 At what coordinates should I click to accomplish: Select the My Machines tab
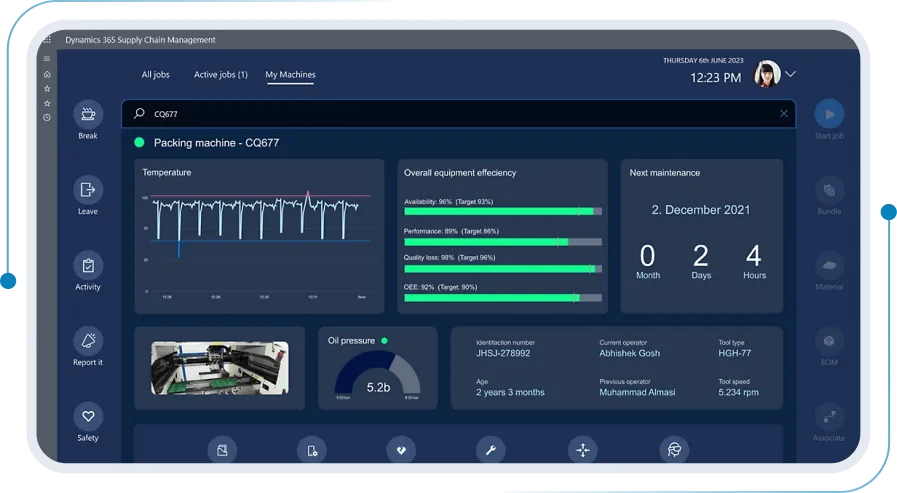tap(290, 74)
